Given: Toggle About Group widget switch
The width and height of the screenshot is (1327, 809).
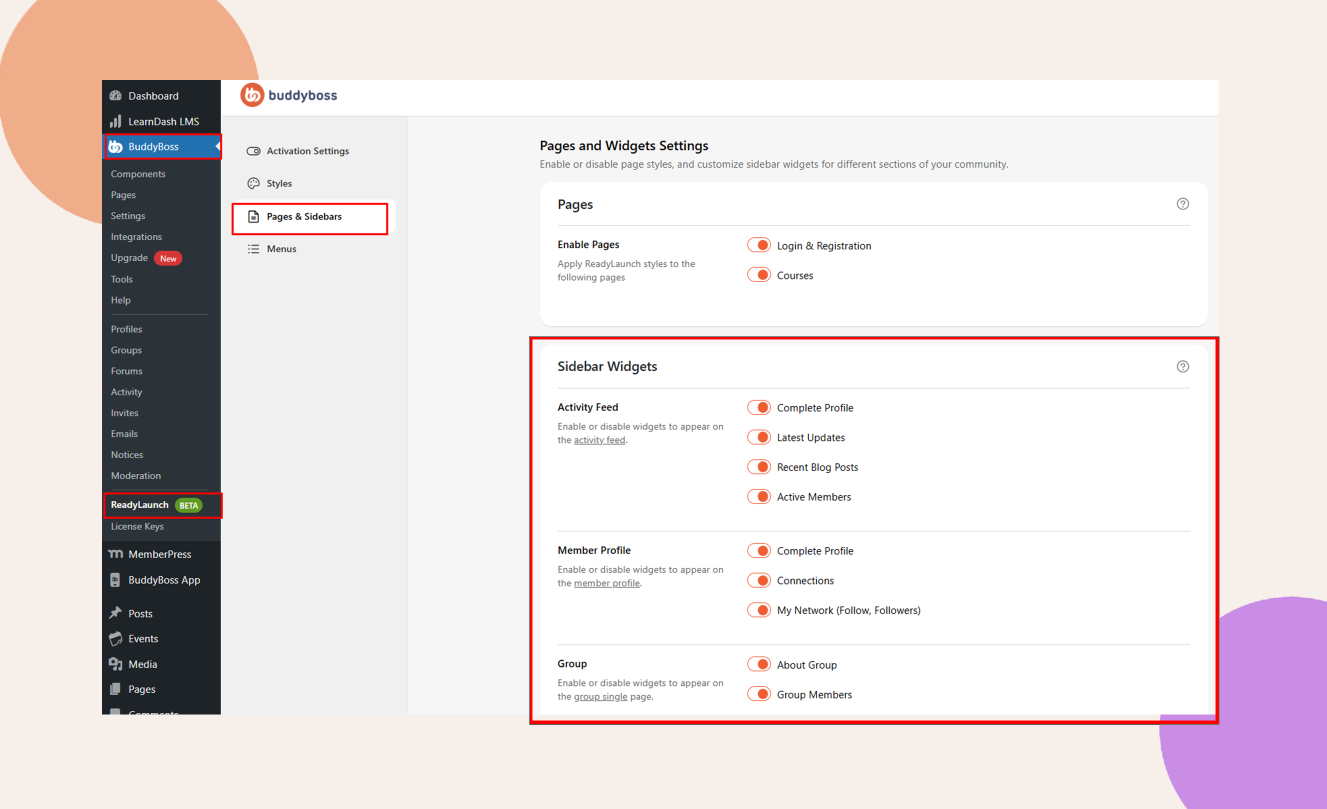Looking at the screenshot, I should click(x=759, y=664).
